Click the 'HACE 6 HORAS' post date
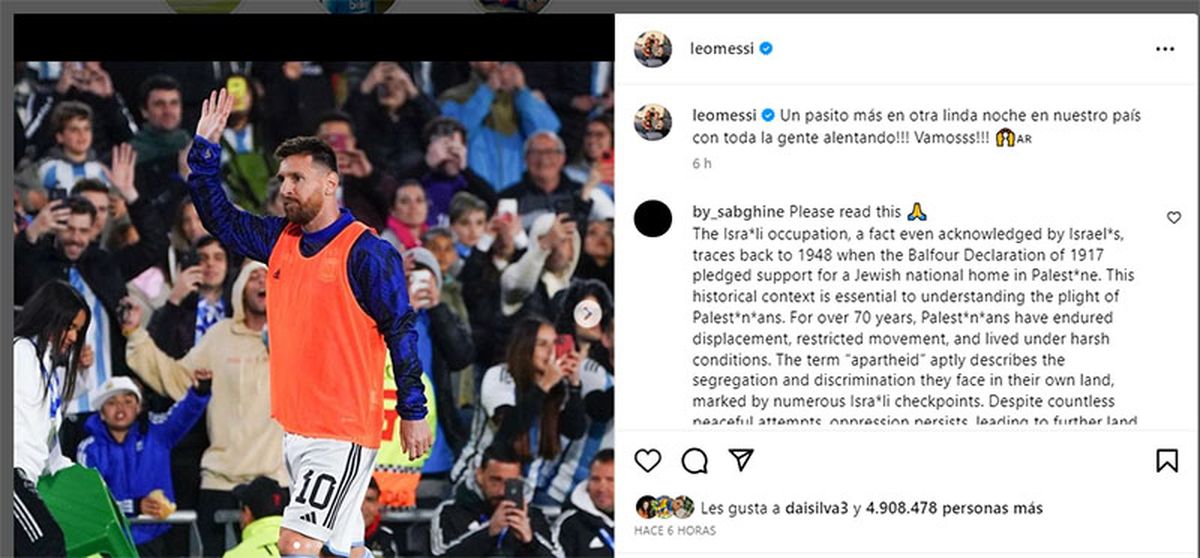Image resolution: width=1200 pixels, height=558 pixels. coord(675,531)
